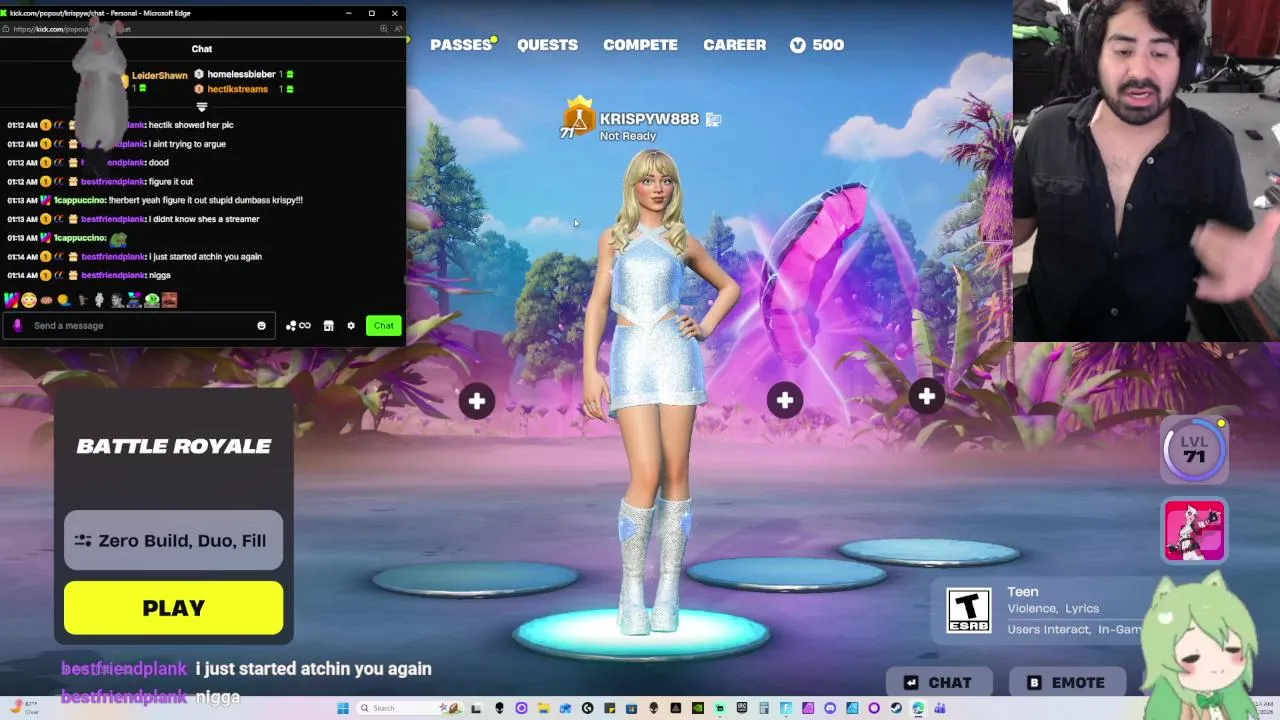Open the CAREER tab
This screenshot has width=1280, height=720.
pyautogui.click(x=734, y=45)
